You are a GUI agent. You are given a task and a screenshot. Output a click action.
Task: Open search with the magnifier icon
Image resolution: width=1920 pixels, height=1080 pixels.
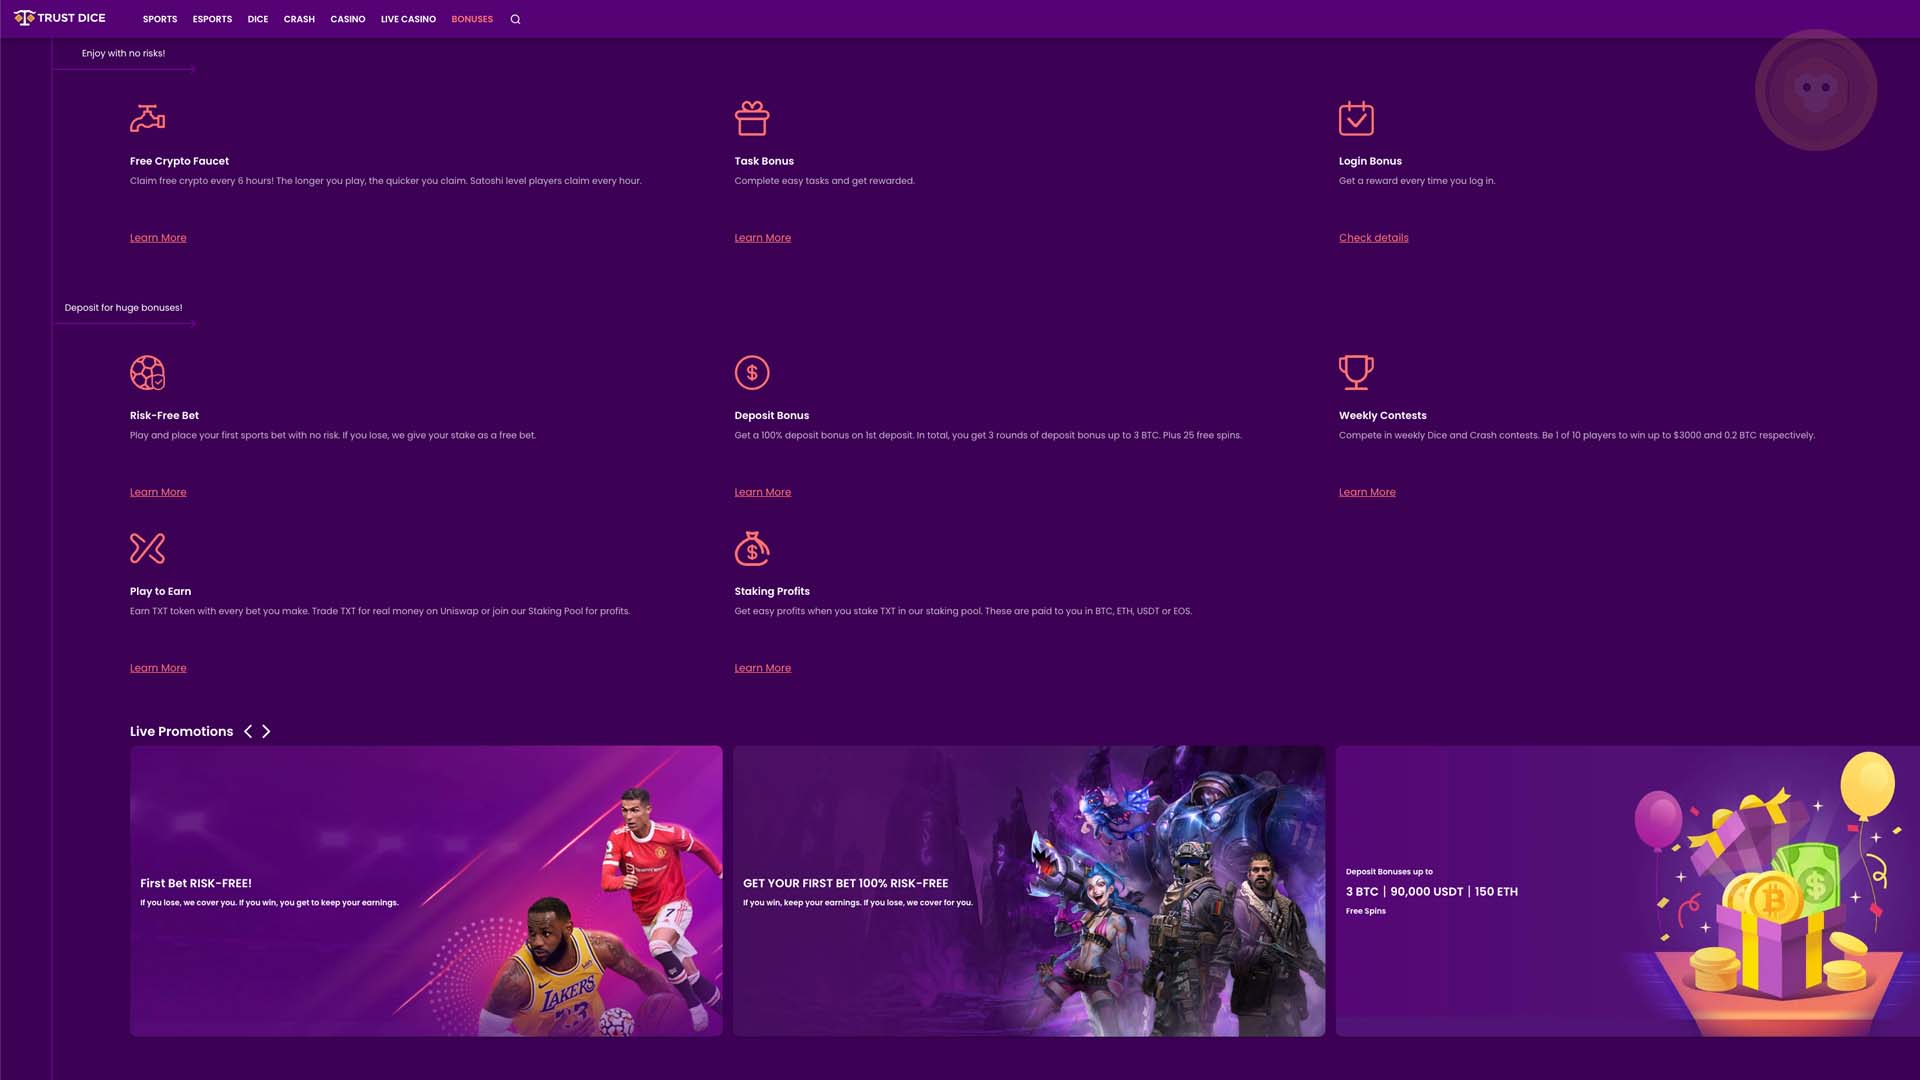point(515,19)
